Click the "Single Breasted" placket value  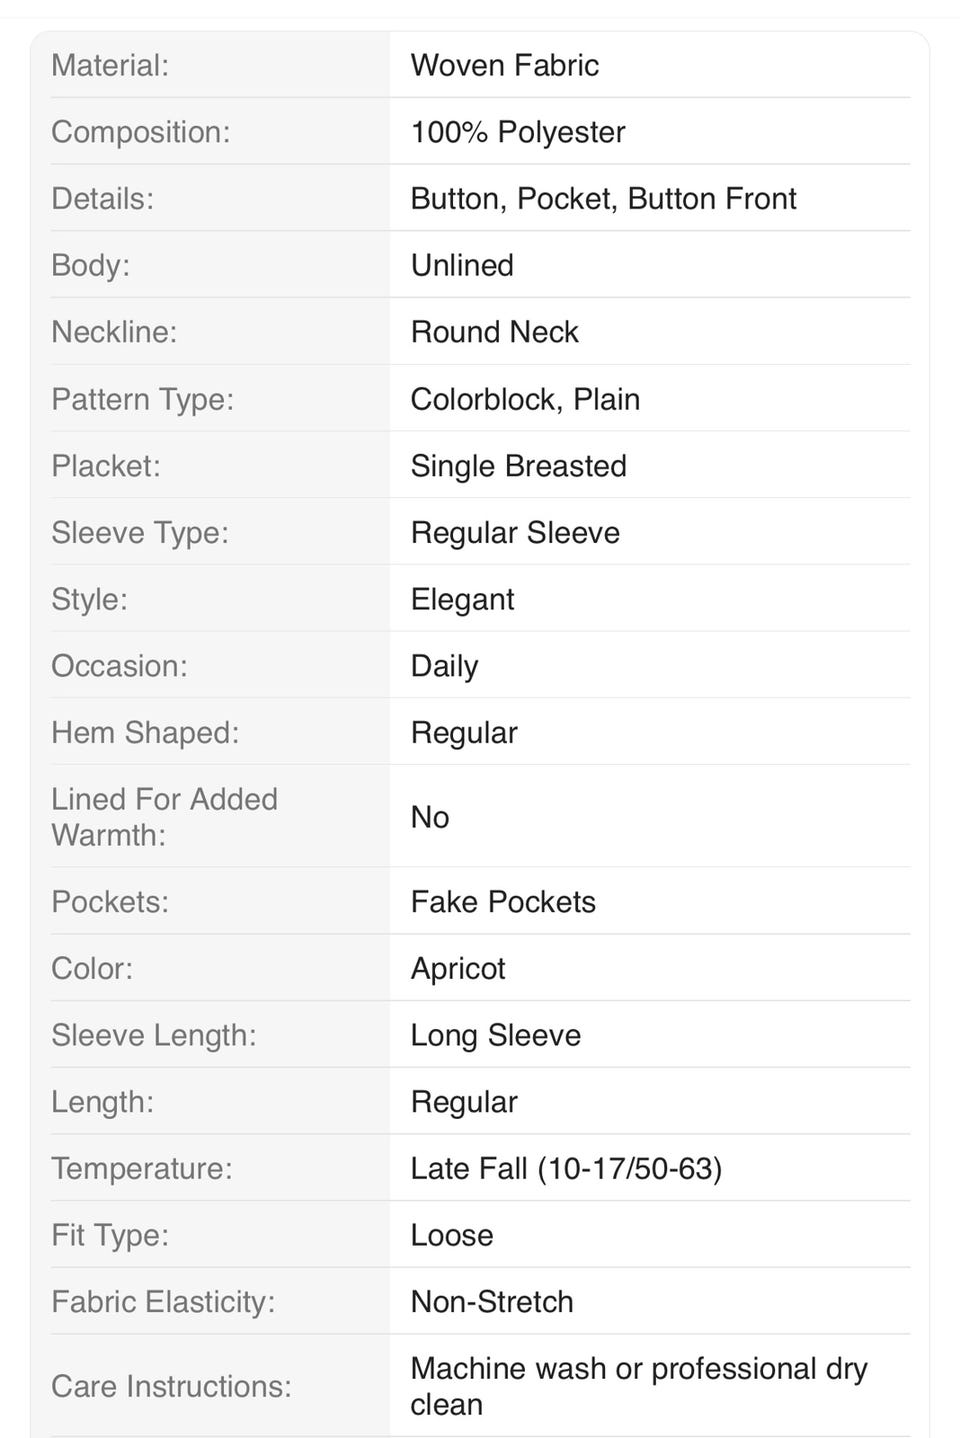tap(518, 466)
